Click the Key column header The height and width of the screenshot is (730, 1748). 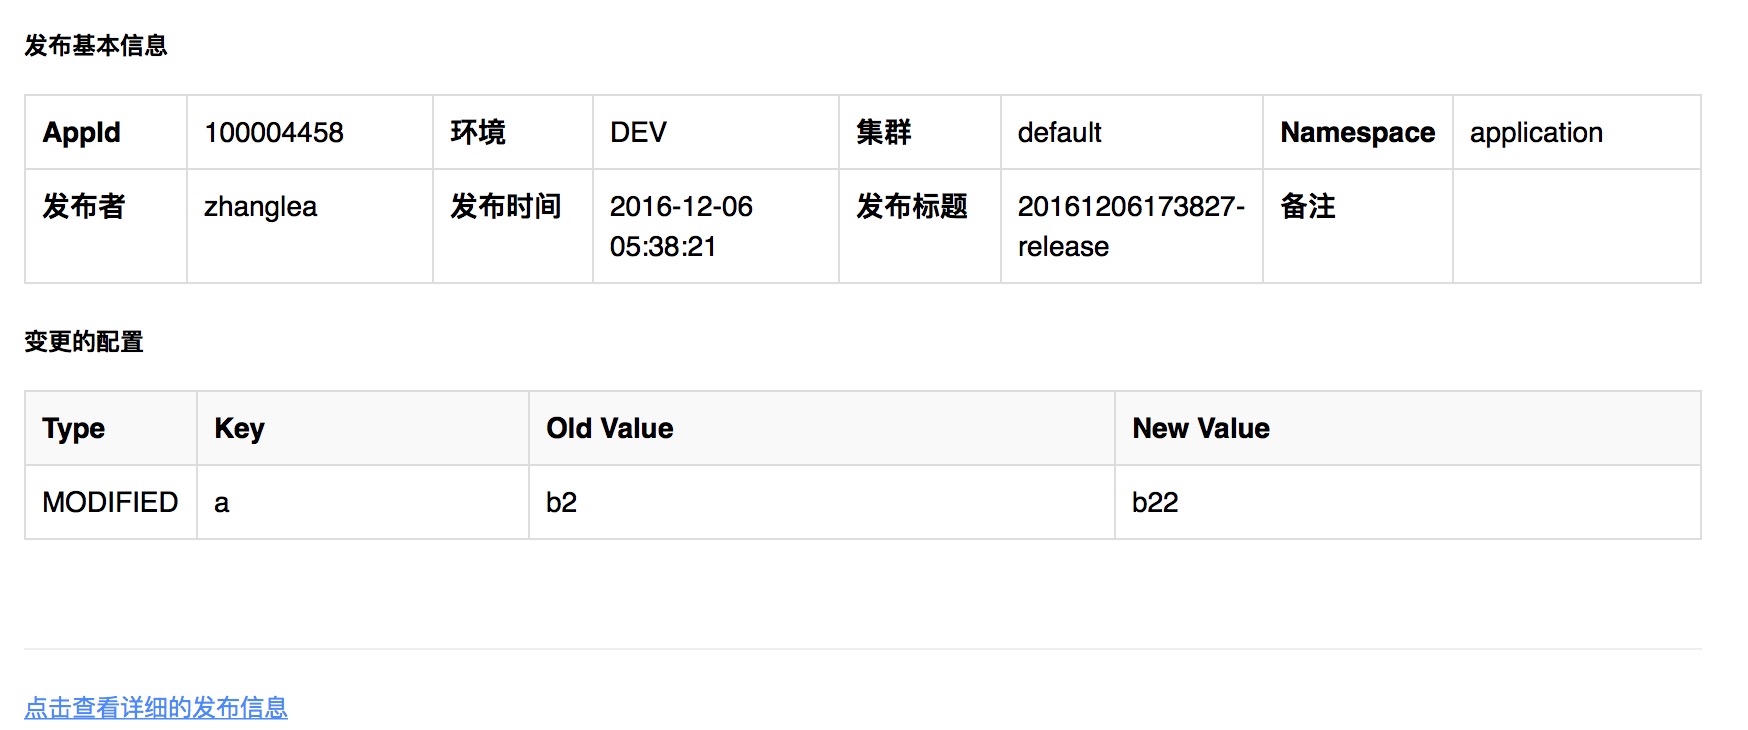tap(239, 429)
